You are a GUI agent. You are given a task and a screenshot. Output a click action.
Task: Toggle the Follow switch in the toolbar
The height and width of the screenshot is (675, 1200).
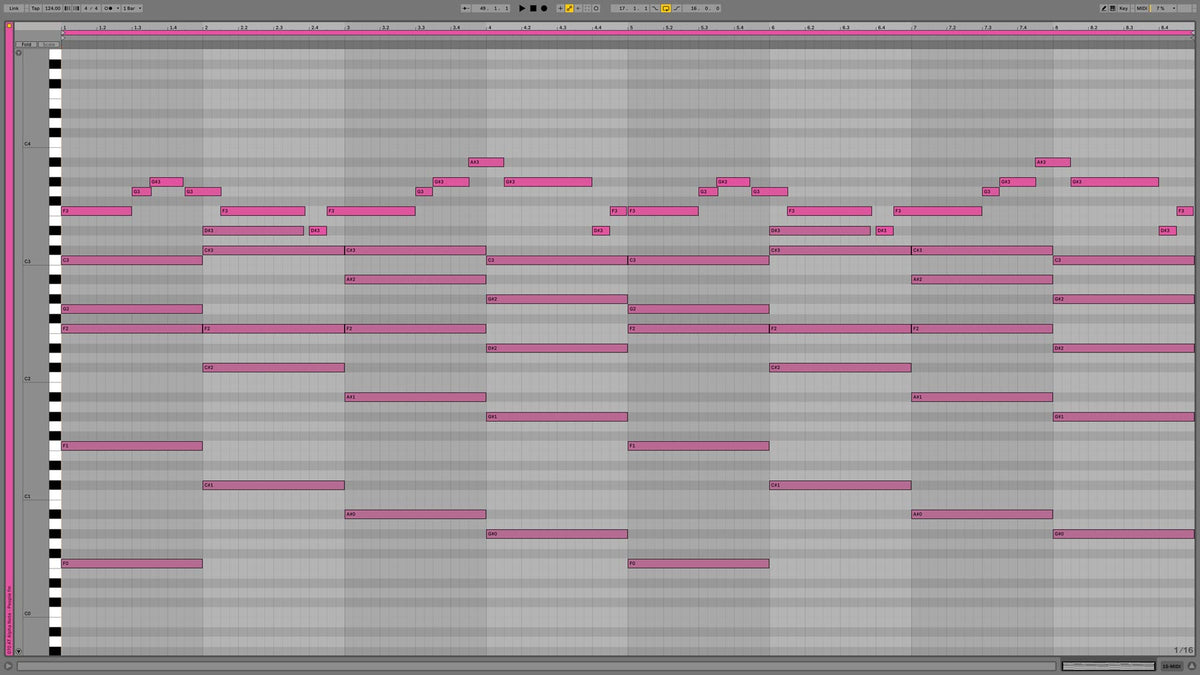(x=466, y=8)
